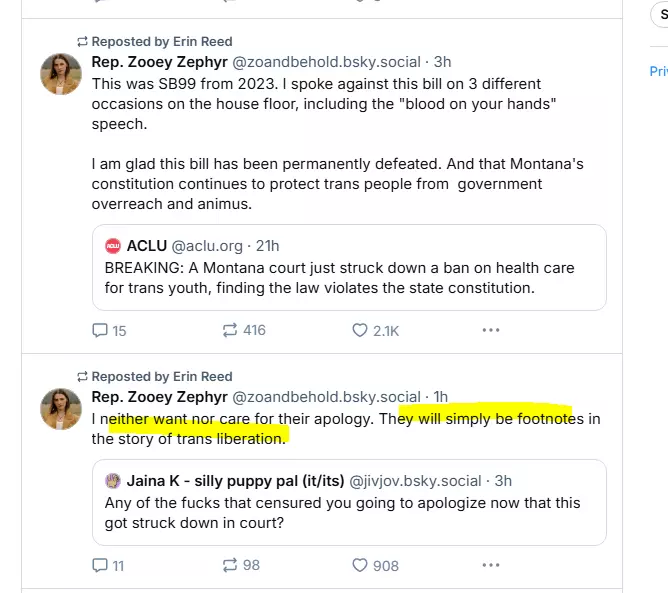Click Jaina K's small avatar icon
This screenshot has width=668, height=593.
tap(113, 481)
